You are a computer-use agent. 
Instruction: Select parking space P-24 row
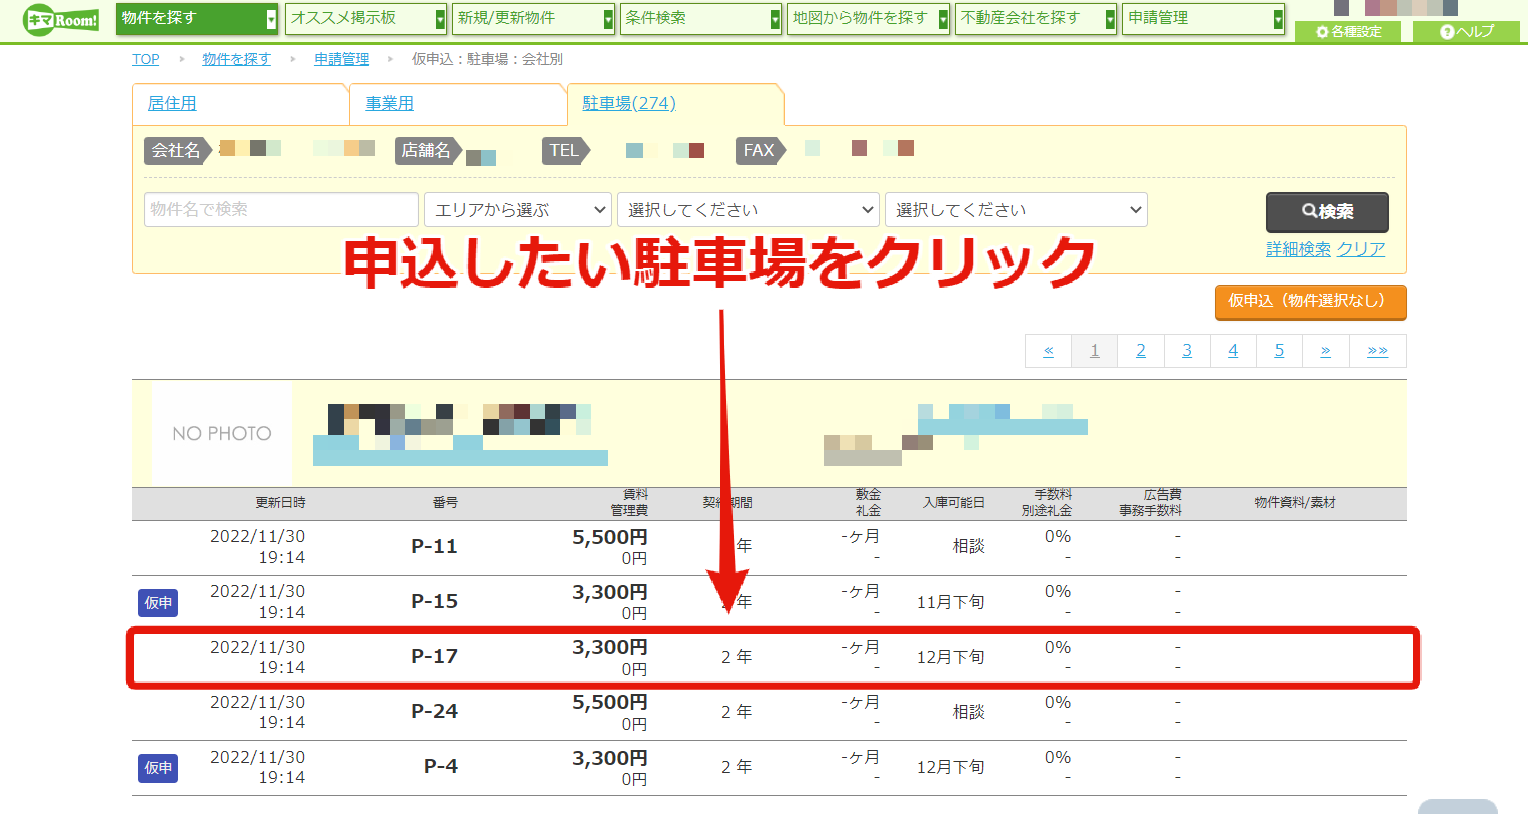769,712
